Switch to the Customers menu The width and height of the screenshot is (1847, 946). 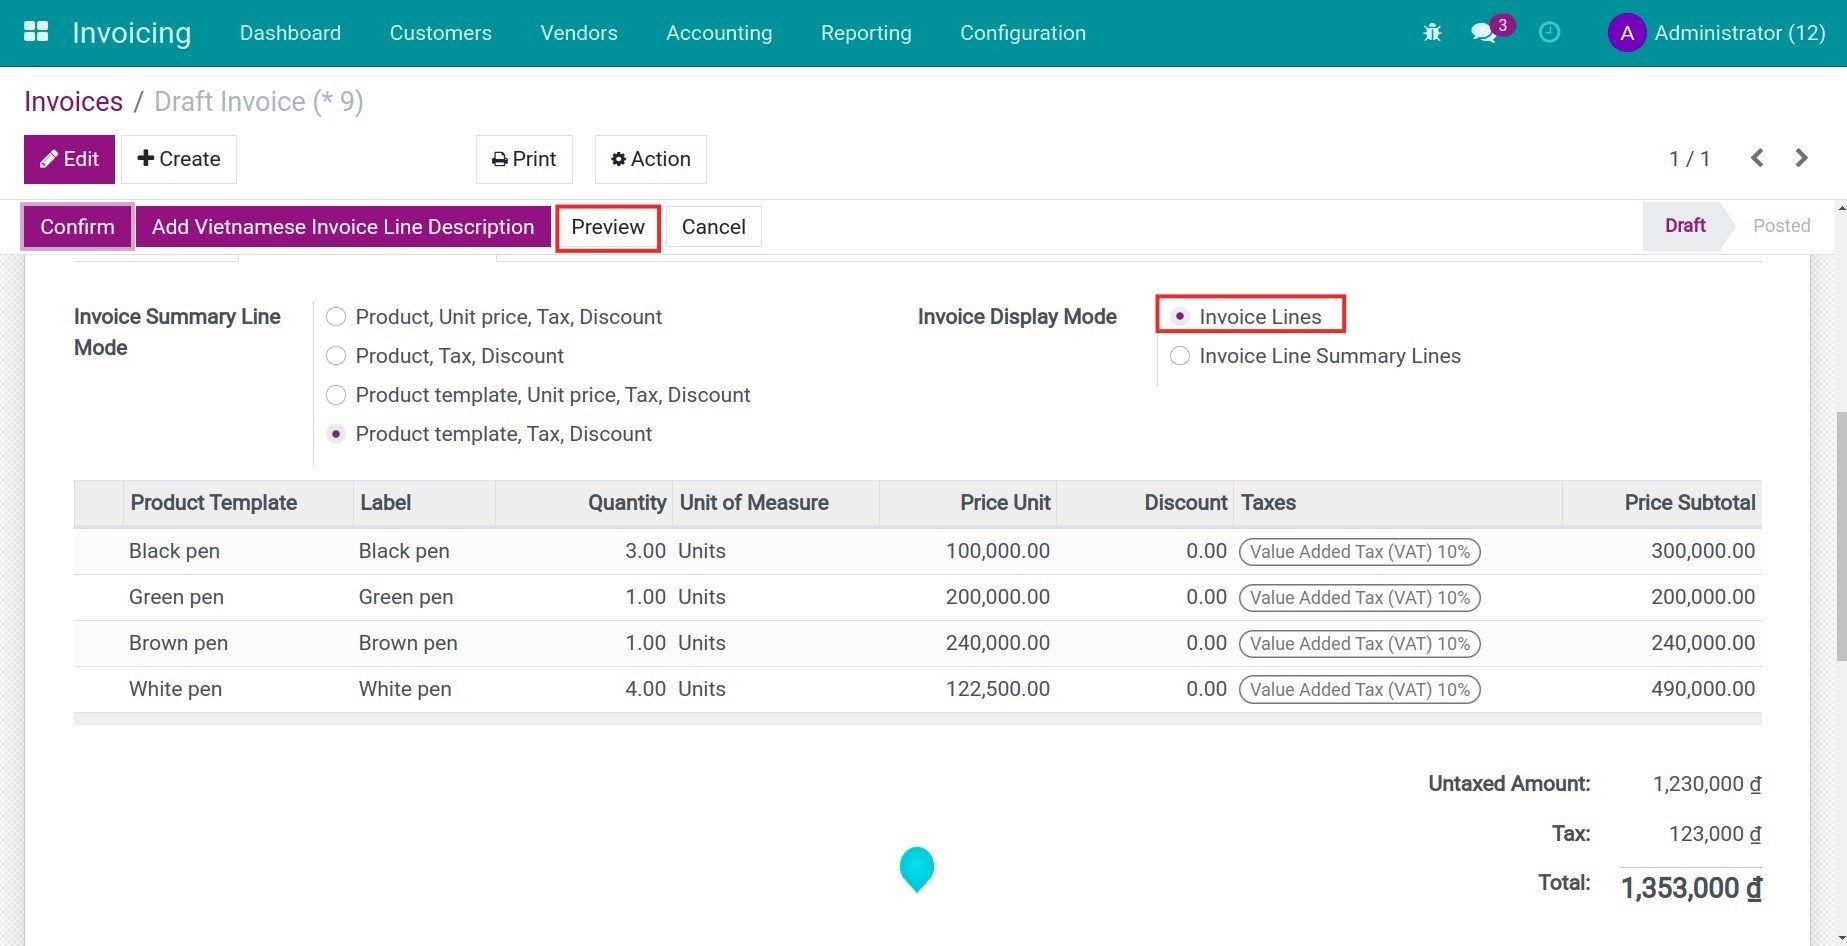[x=440, y=32]
